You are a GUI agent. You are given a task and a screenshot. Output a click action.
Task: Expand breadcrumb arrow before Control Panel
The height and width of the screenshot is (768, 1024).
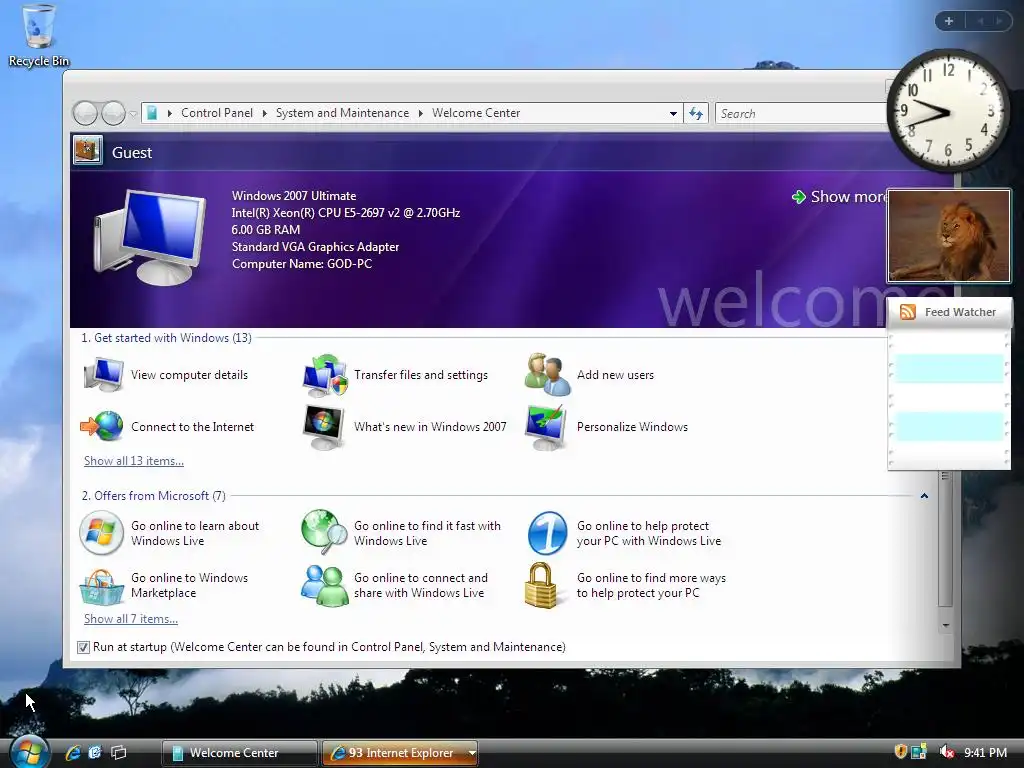[170, 113]
